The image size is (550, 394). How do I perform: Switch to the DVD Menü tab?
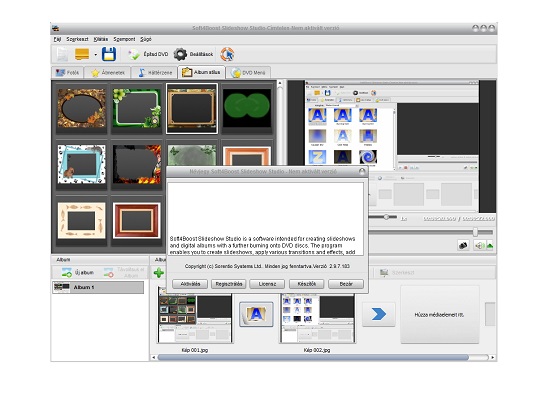pyautogui.click(x=248, y=73)
